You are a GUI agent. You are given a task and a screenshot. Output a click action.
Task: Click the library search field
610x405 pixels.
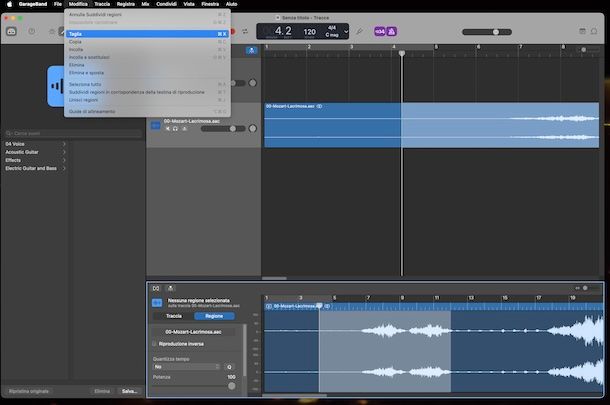pos(74,133)
